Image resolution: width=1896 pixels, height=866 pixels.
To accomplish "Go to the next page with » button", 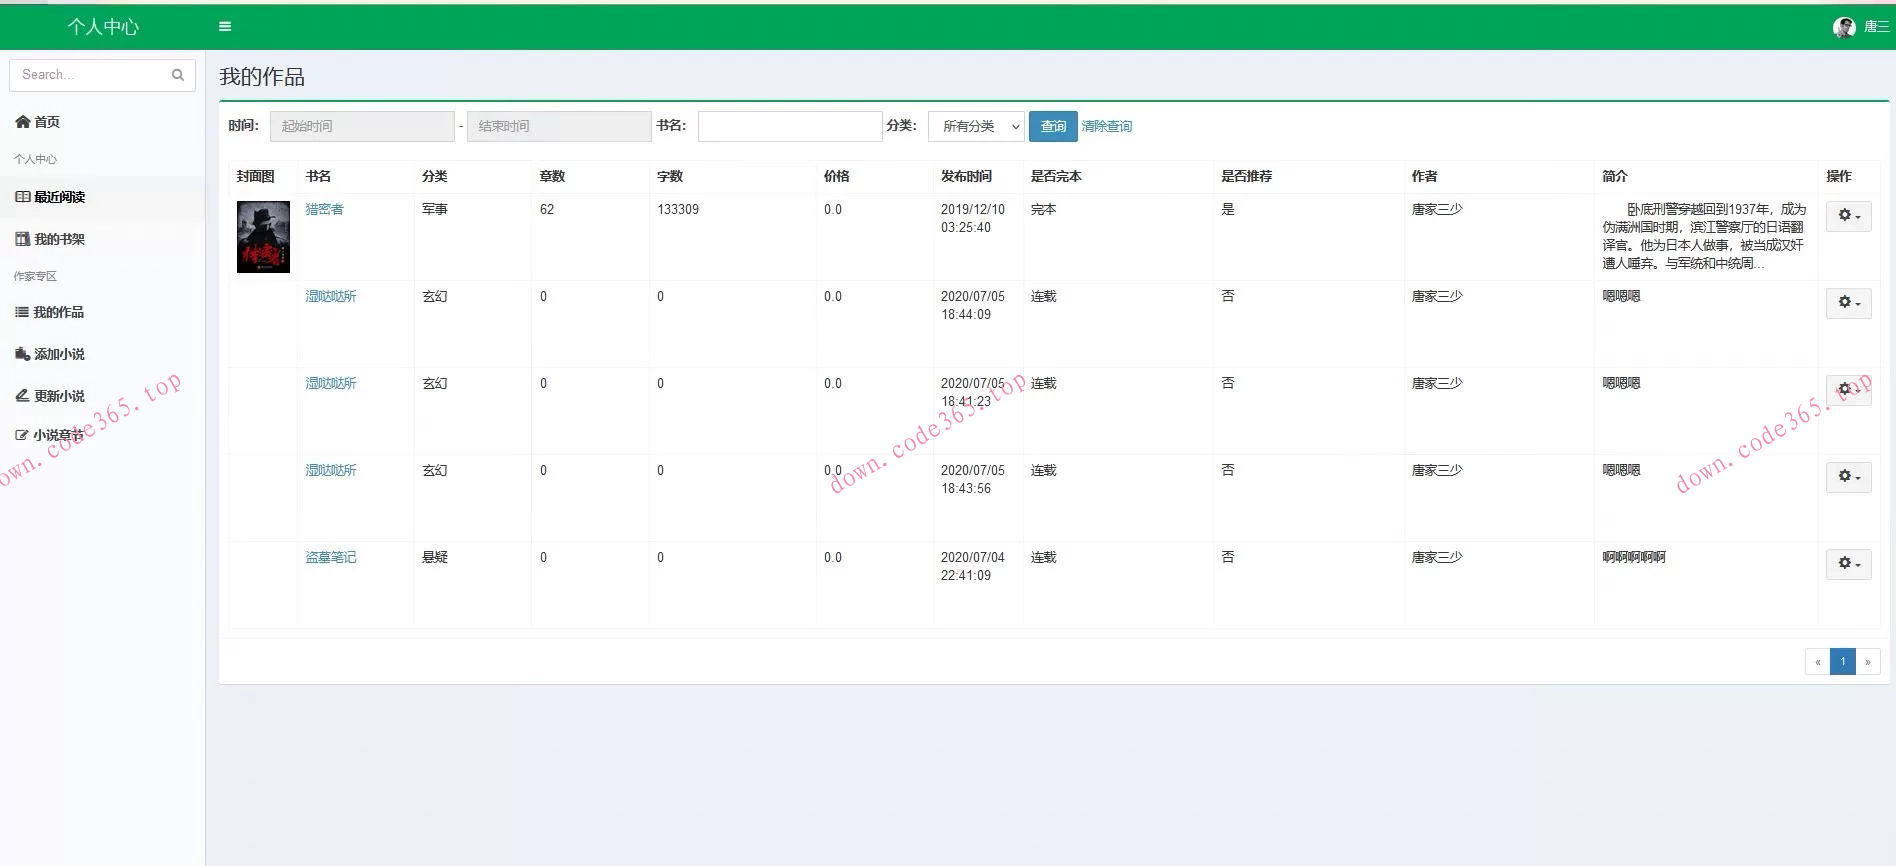I will click(1867, 662).
